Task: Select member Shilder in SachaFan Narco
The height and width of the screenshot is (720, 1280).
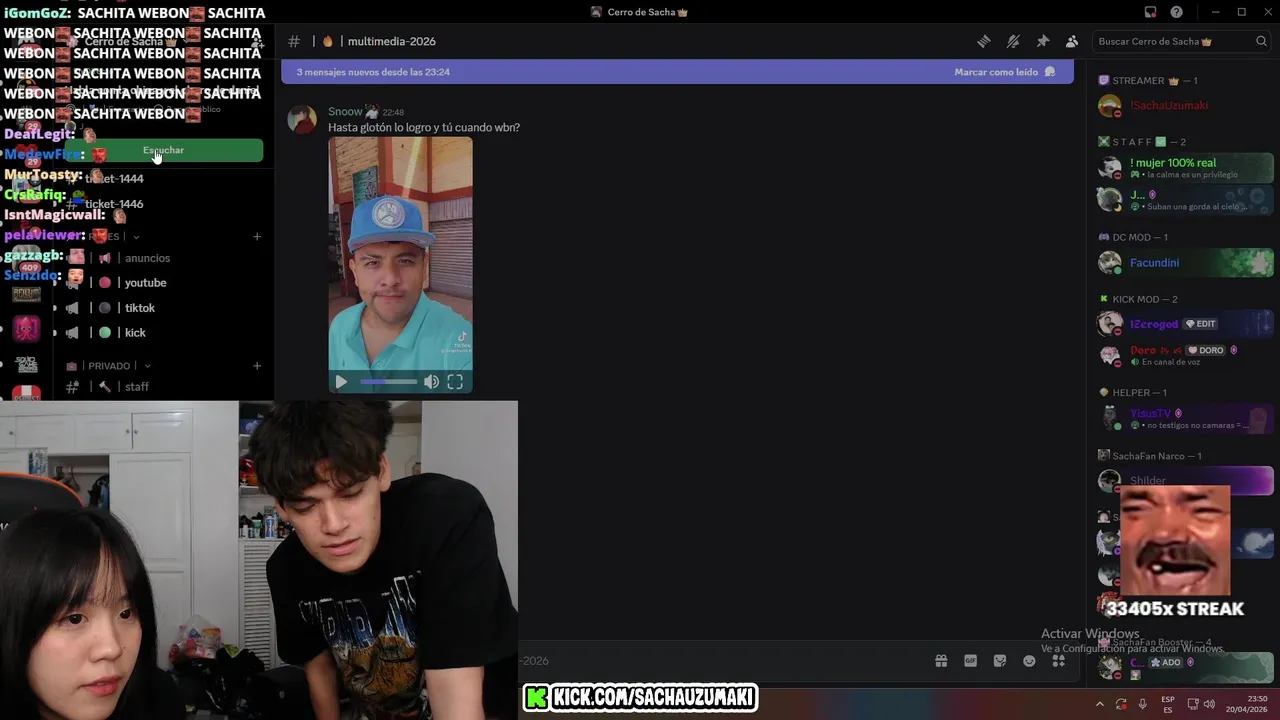Action: click(x=1185, y=480)
